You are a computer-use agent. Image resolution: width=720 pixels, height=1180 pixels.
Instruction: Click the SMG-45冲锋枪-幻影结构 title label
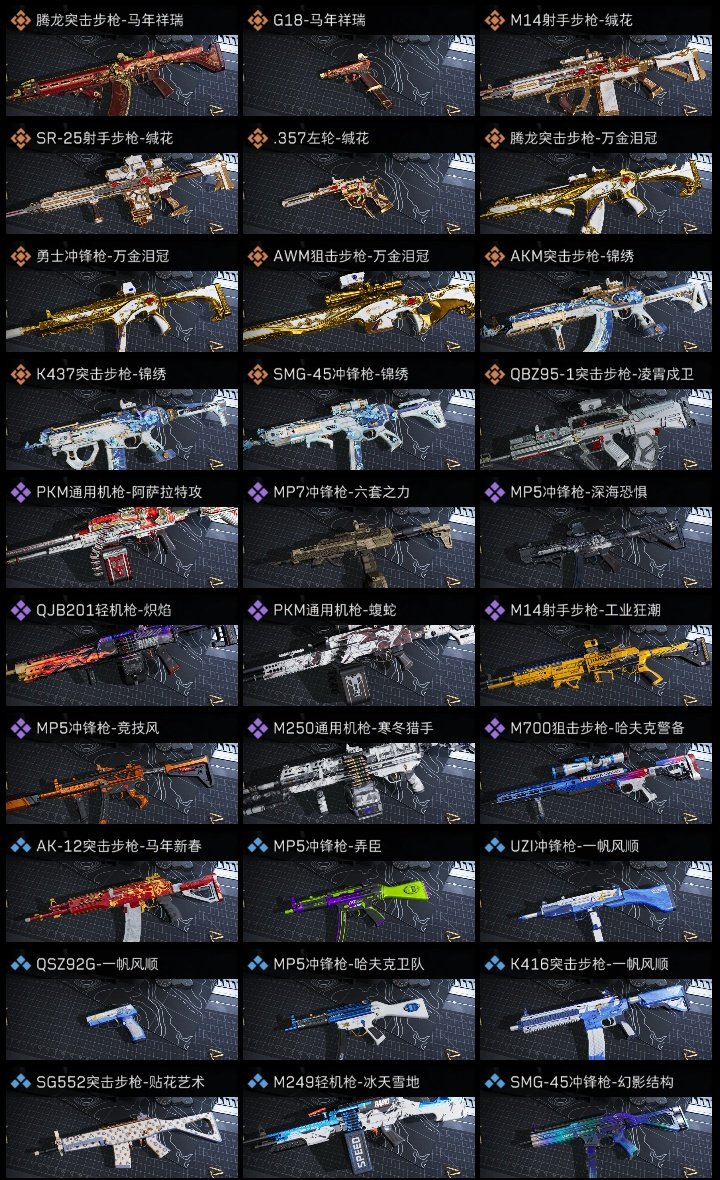pyautogui.click(x=591, y=1082)
